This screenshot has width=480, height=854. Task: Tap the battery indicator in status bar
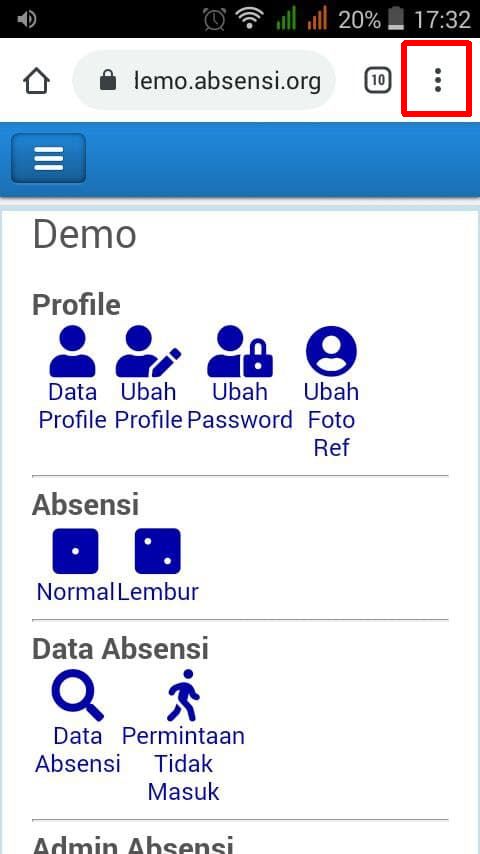pos(396,20)
